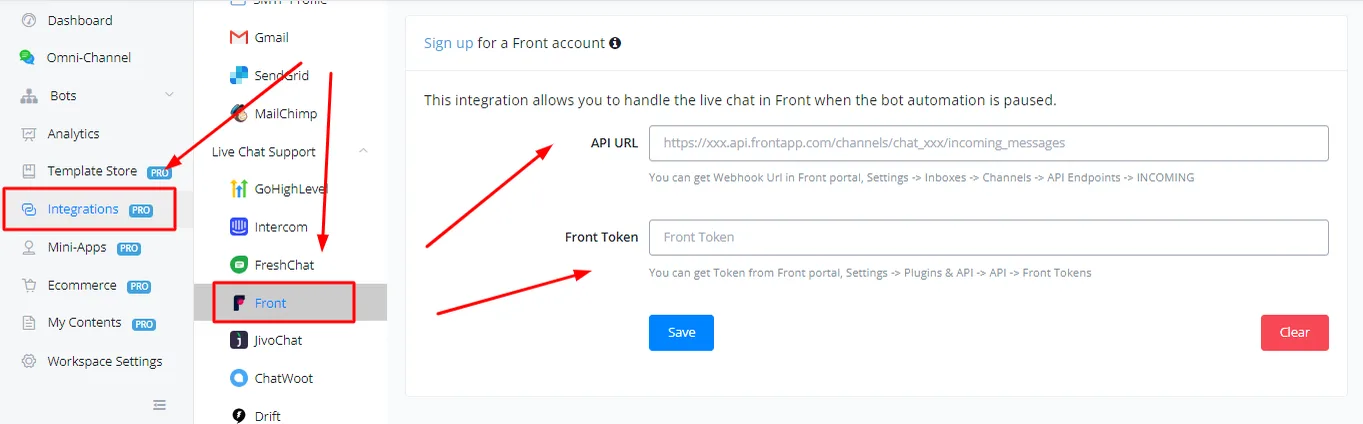The width and height of the screenshot is (1363, 424).
Task: Pick the FreshChat green icon
Action: (238, 265)
